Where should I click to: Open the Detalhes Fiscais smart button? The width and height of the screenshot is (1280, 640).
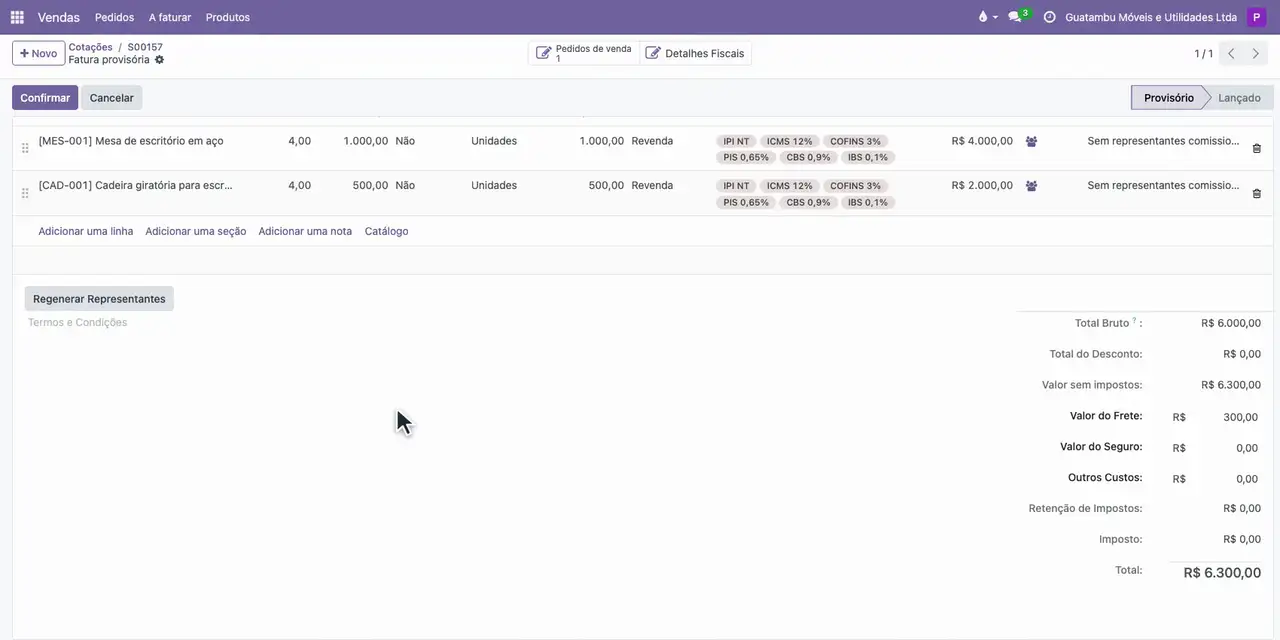tap(695, 53)
